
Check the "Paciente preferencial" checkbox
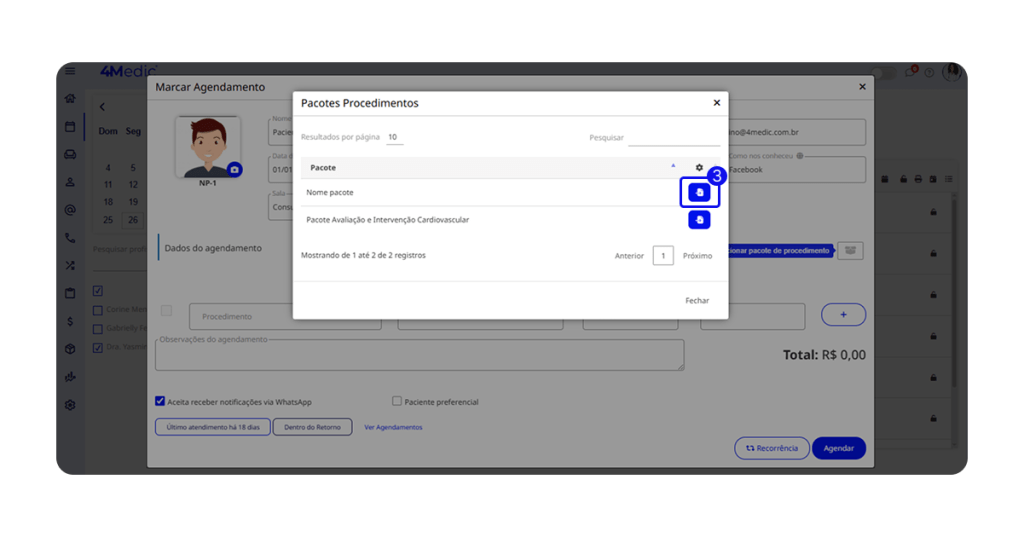point(397,402)
